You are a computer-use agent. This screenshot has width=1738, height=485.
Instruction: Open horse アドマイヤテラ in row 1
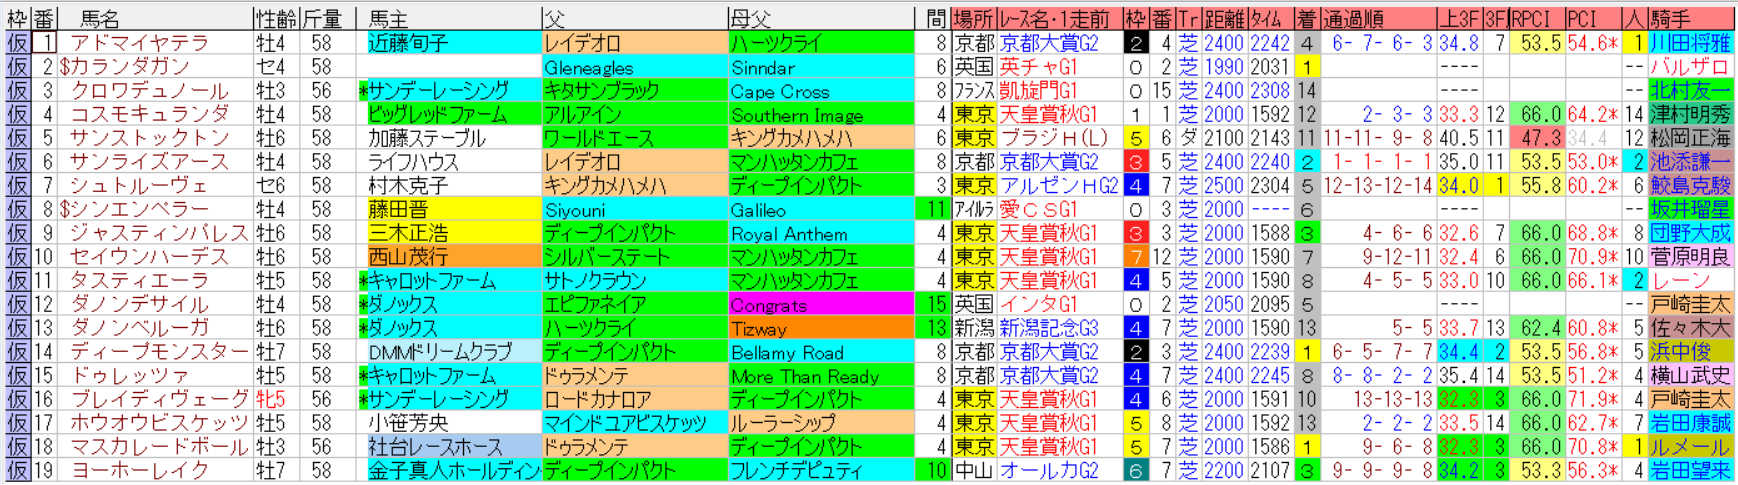[x=139, y=43]
